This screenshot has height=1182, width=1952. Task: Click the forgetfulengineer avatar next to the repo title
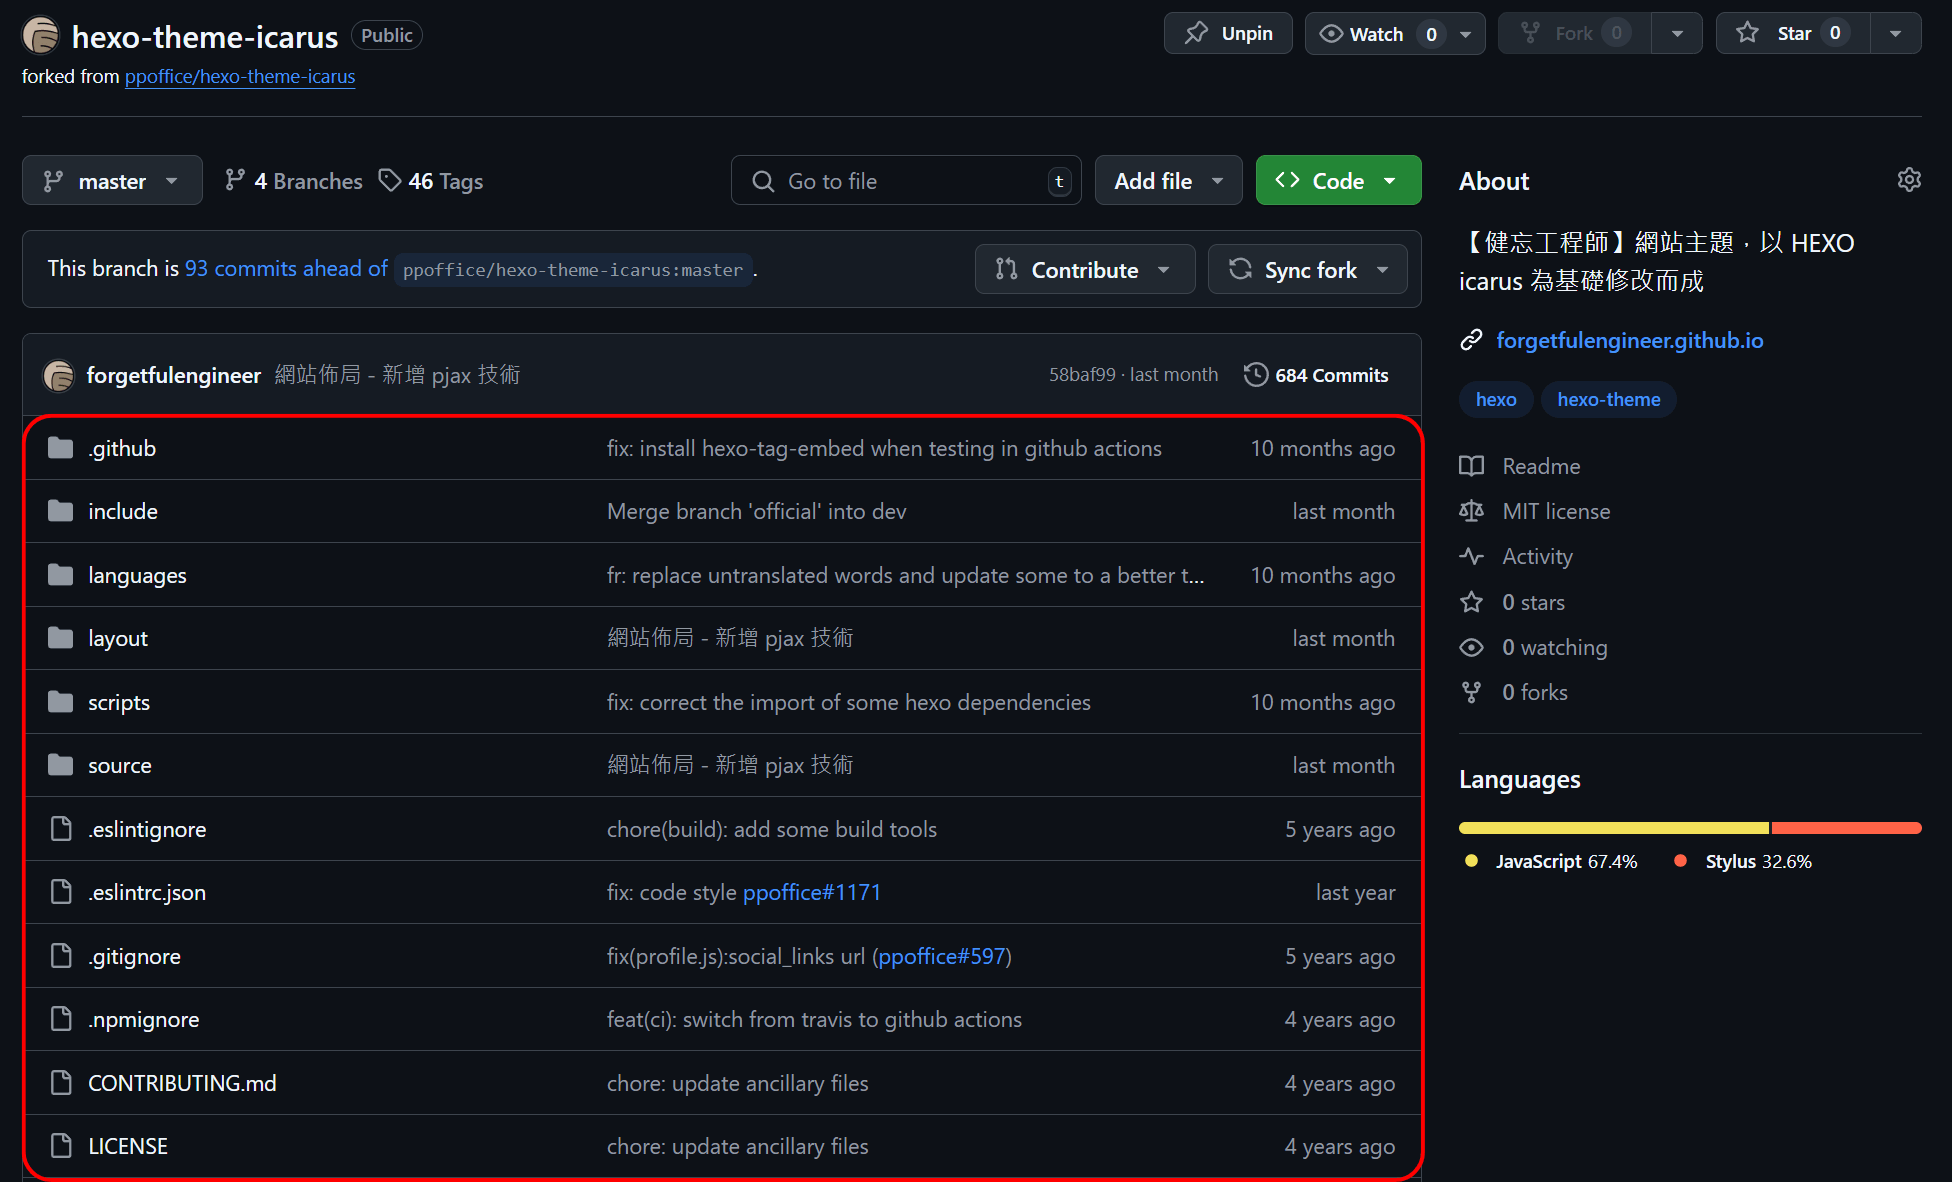point(41,35)
